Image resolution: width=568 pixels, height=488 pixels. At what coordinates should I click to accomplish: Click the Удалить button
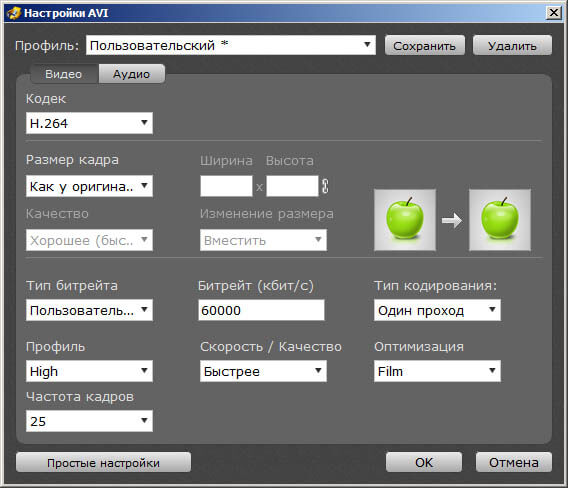pyautogui.click(x=512, y=46)
